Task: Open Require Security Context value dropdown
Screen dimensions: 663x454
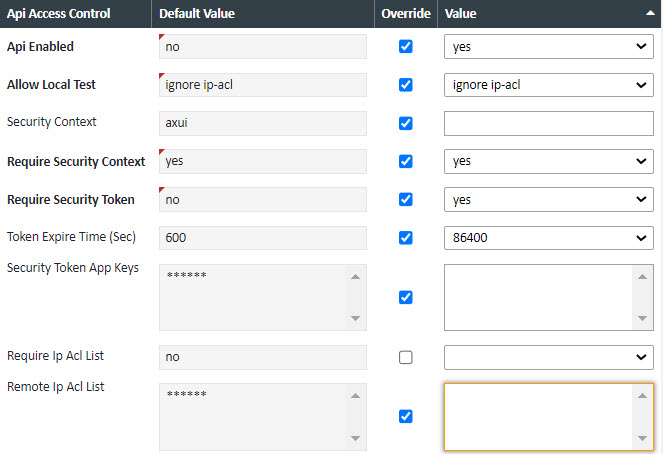Action: [x=548, y=161]
